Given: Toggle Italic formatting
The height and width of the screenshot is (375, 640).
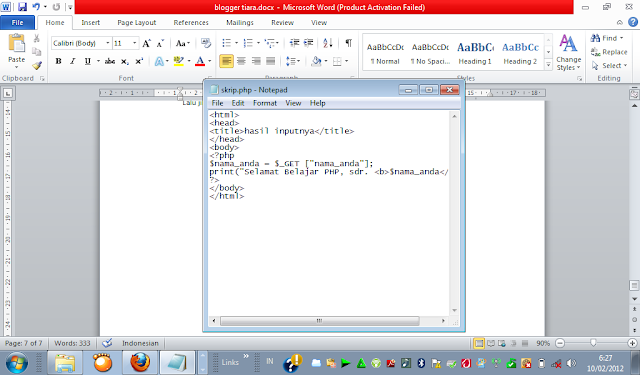Looking at the screenshot, I should pyautogui.click(x=73, y=61).
